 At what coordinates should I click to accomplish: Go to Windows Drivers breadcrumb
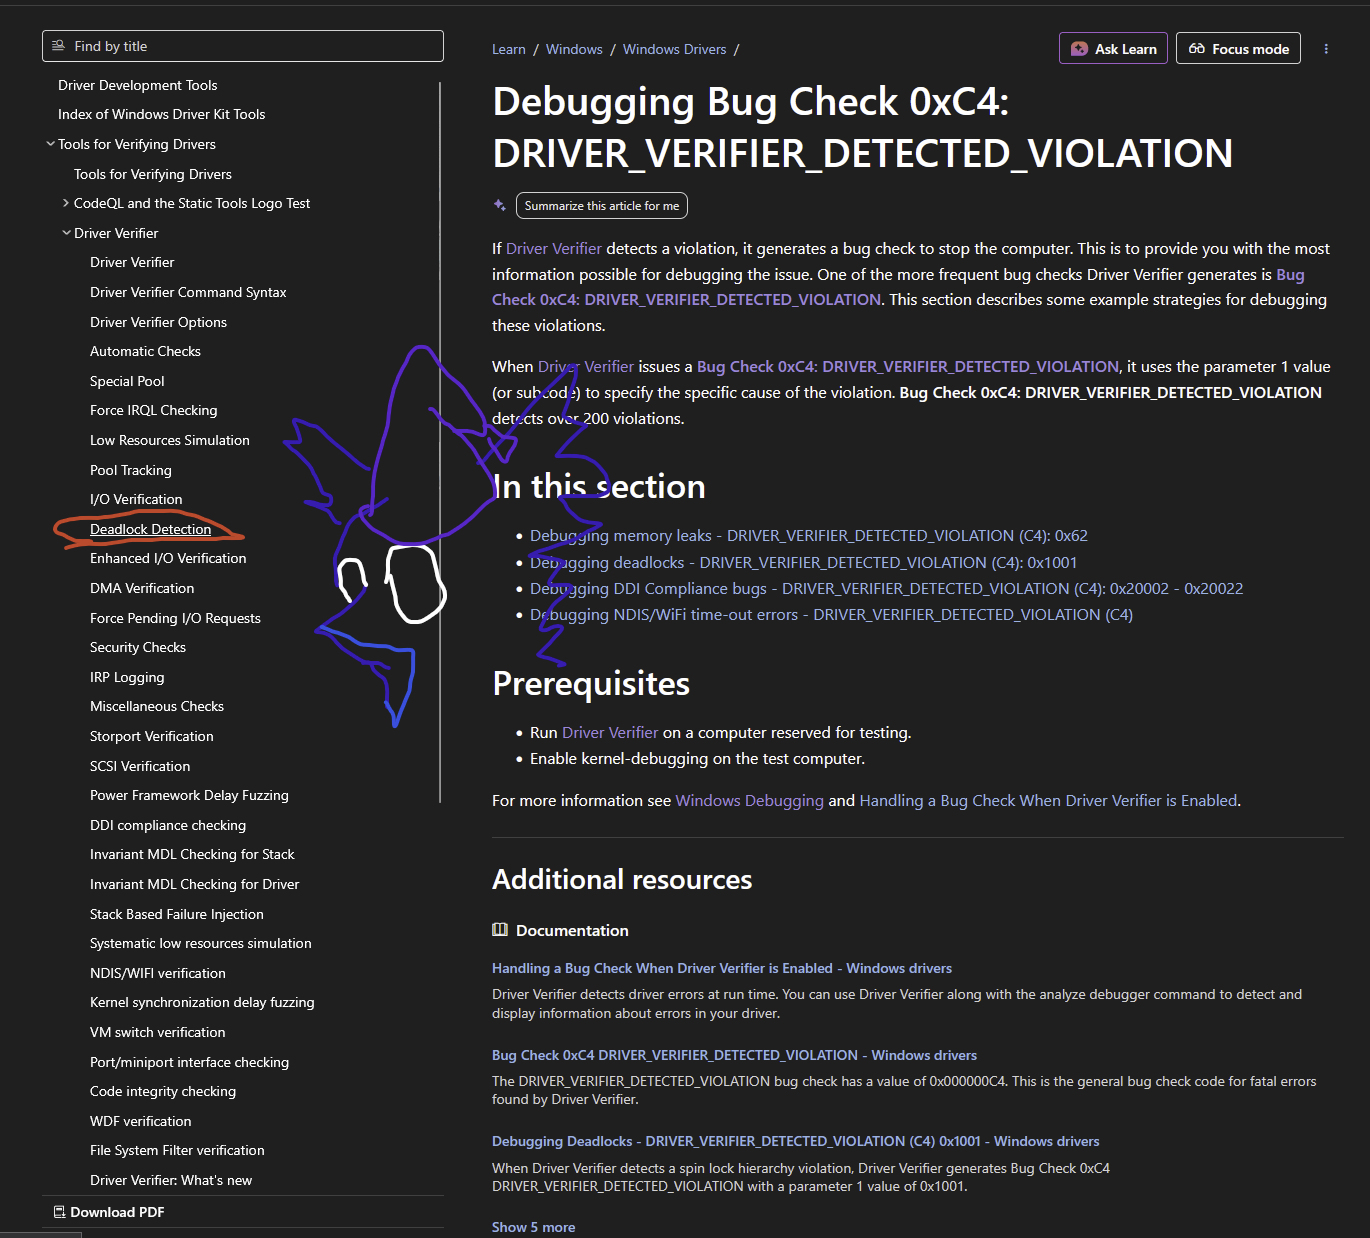[674, 49]
